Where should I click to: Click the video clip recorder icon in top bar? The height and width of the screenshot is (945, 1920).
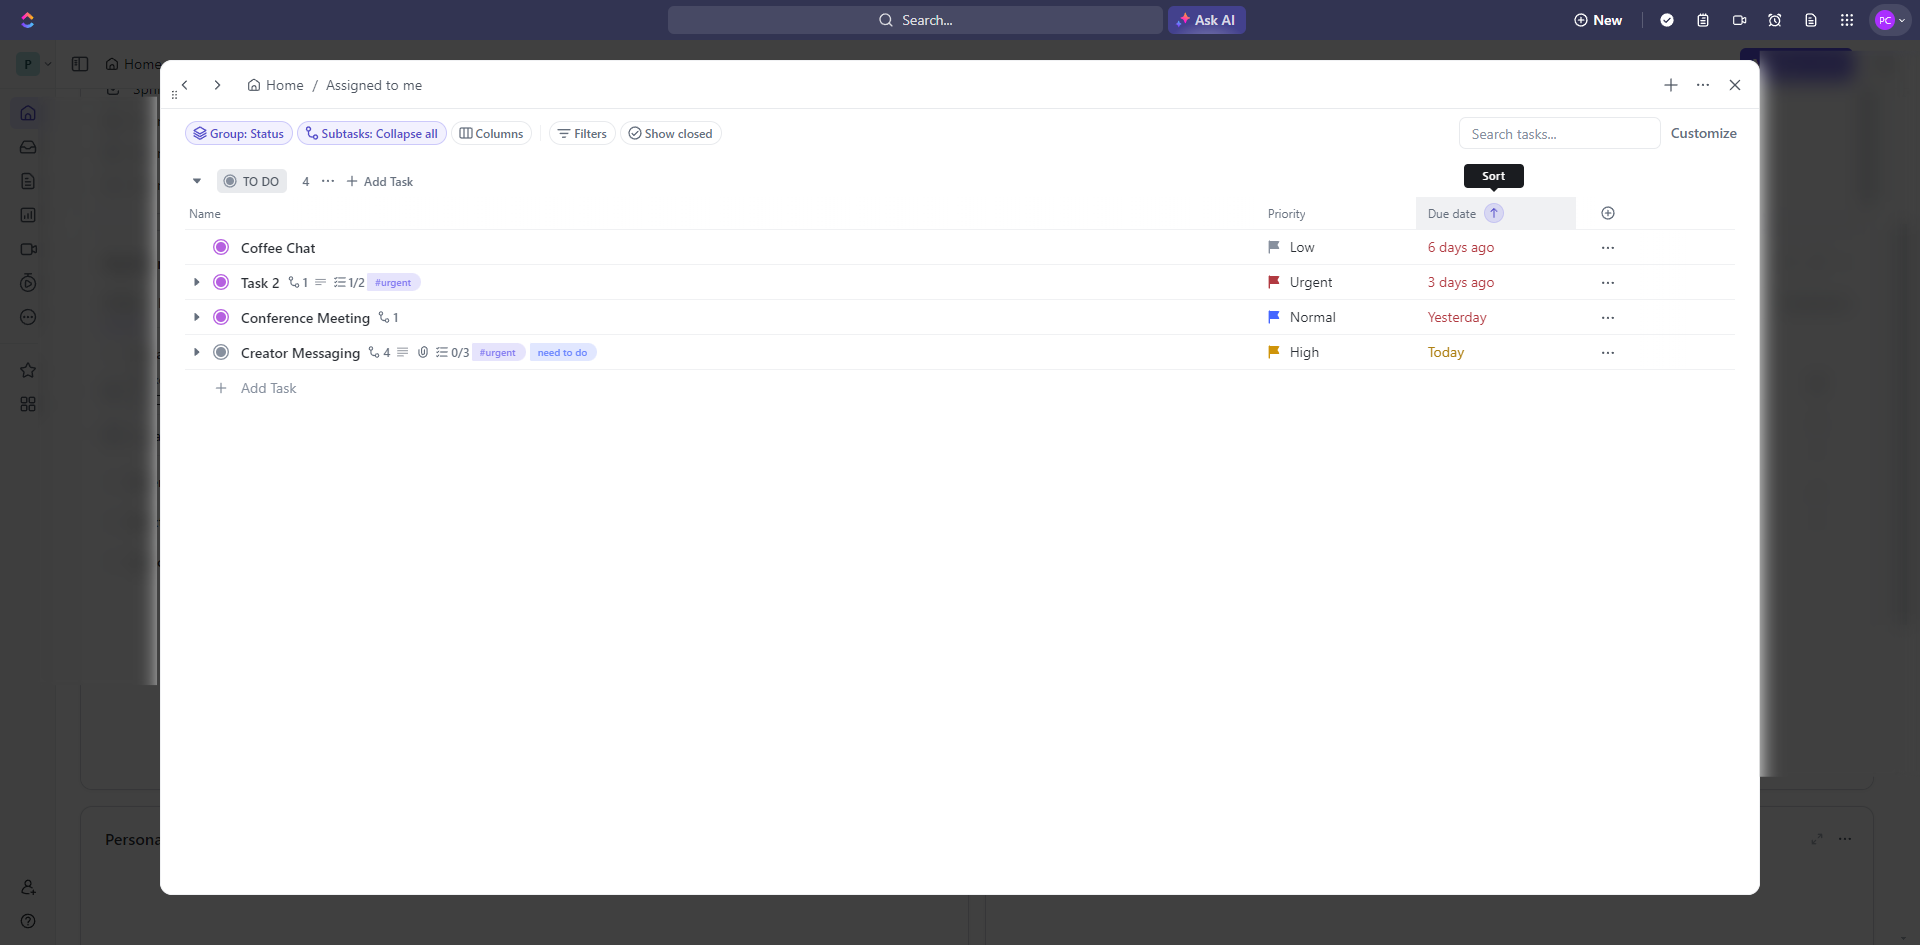[x=1739, y=20]
